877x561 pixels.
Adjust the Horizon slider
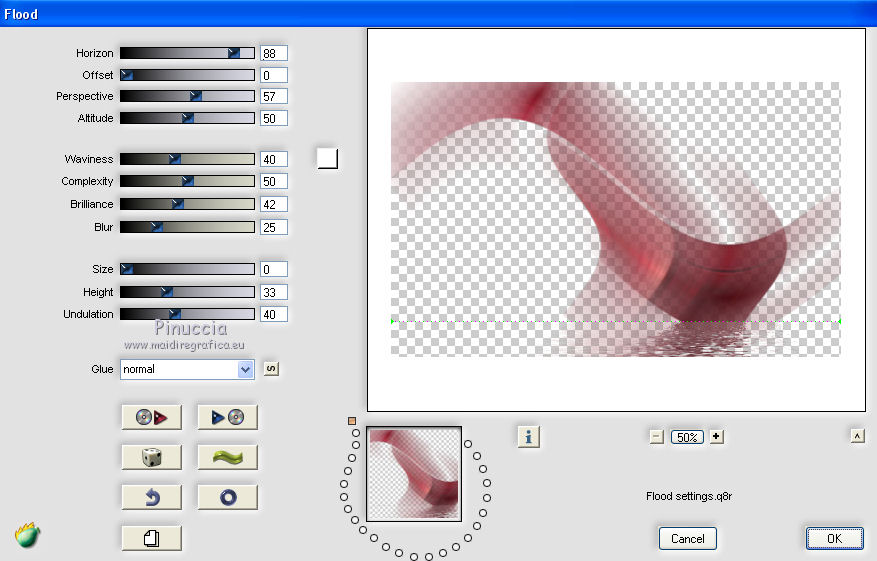click(187, 53)
